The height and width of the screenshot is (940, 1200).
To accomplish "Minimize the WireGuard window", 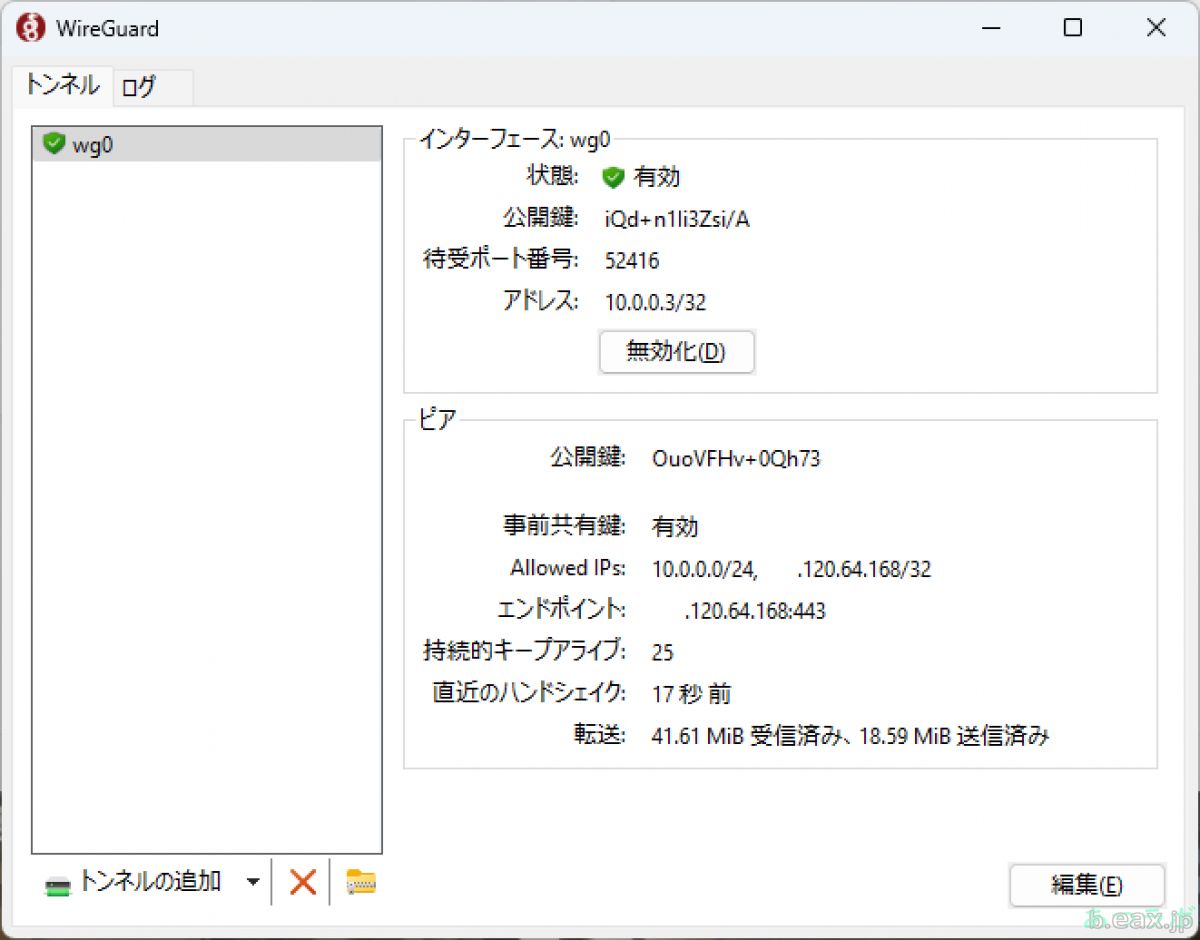I will (991, 28).
